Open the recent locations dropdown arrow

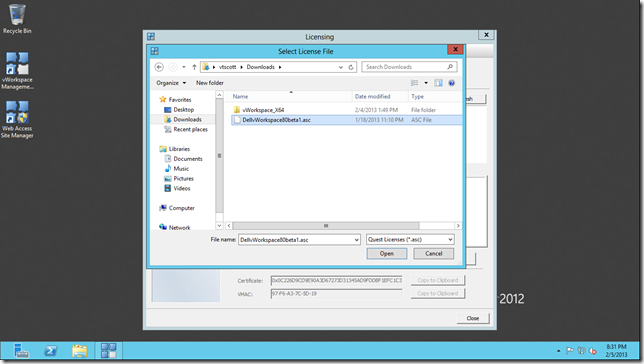(x=184, y=67)
